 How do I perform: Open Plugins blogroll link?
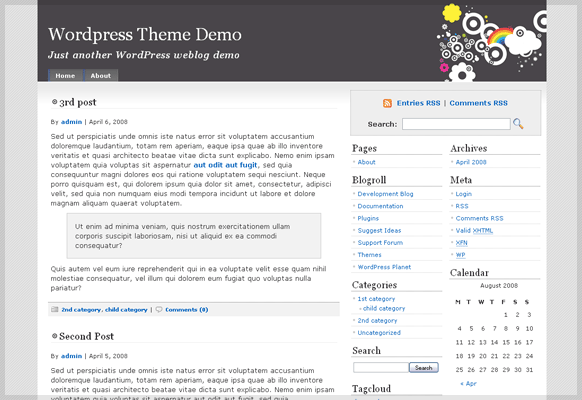(x=368, y=218)
